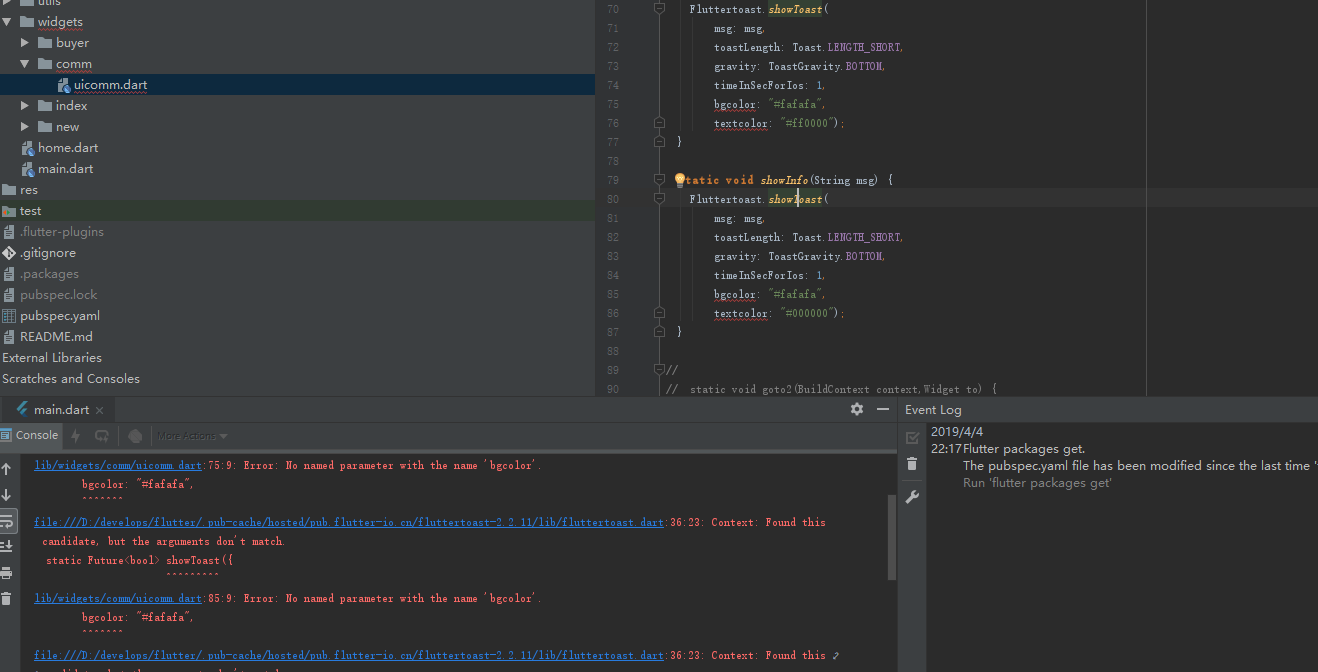The image size is (1318, 672).
Task: Expand the buyer folder
Action: tap(25, 43)
